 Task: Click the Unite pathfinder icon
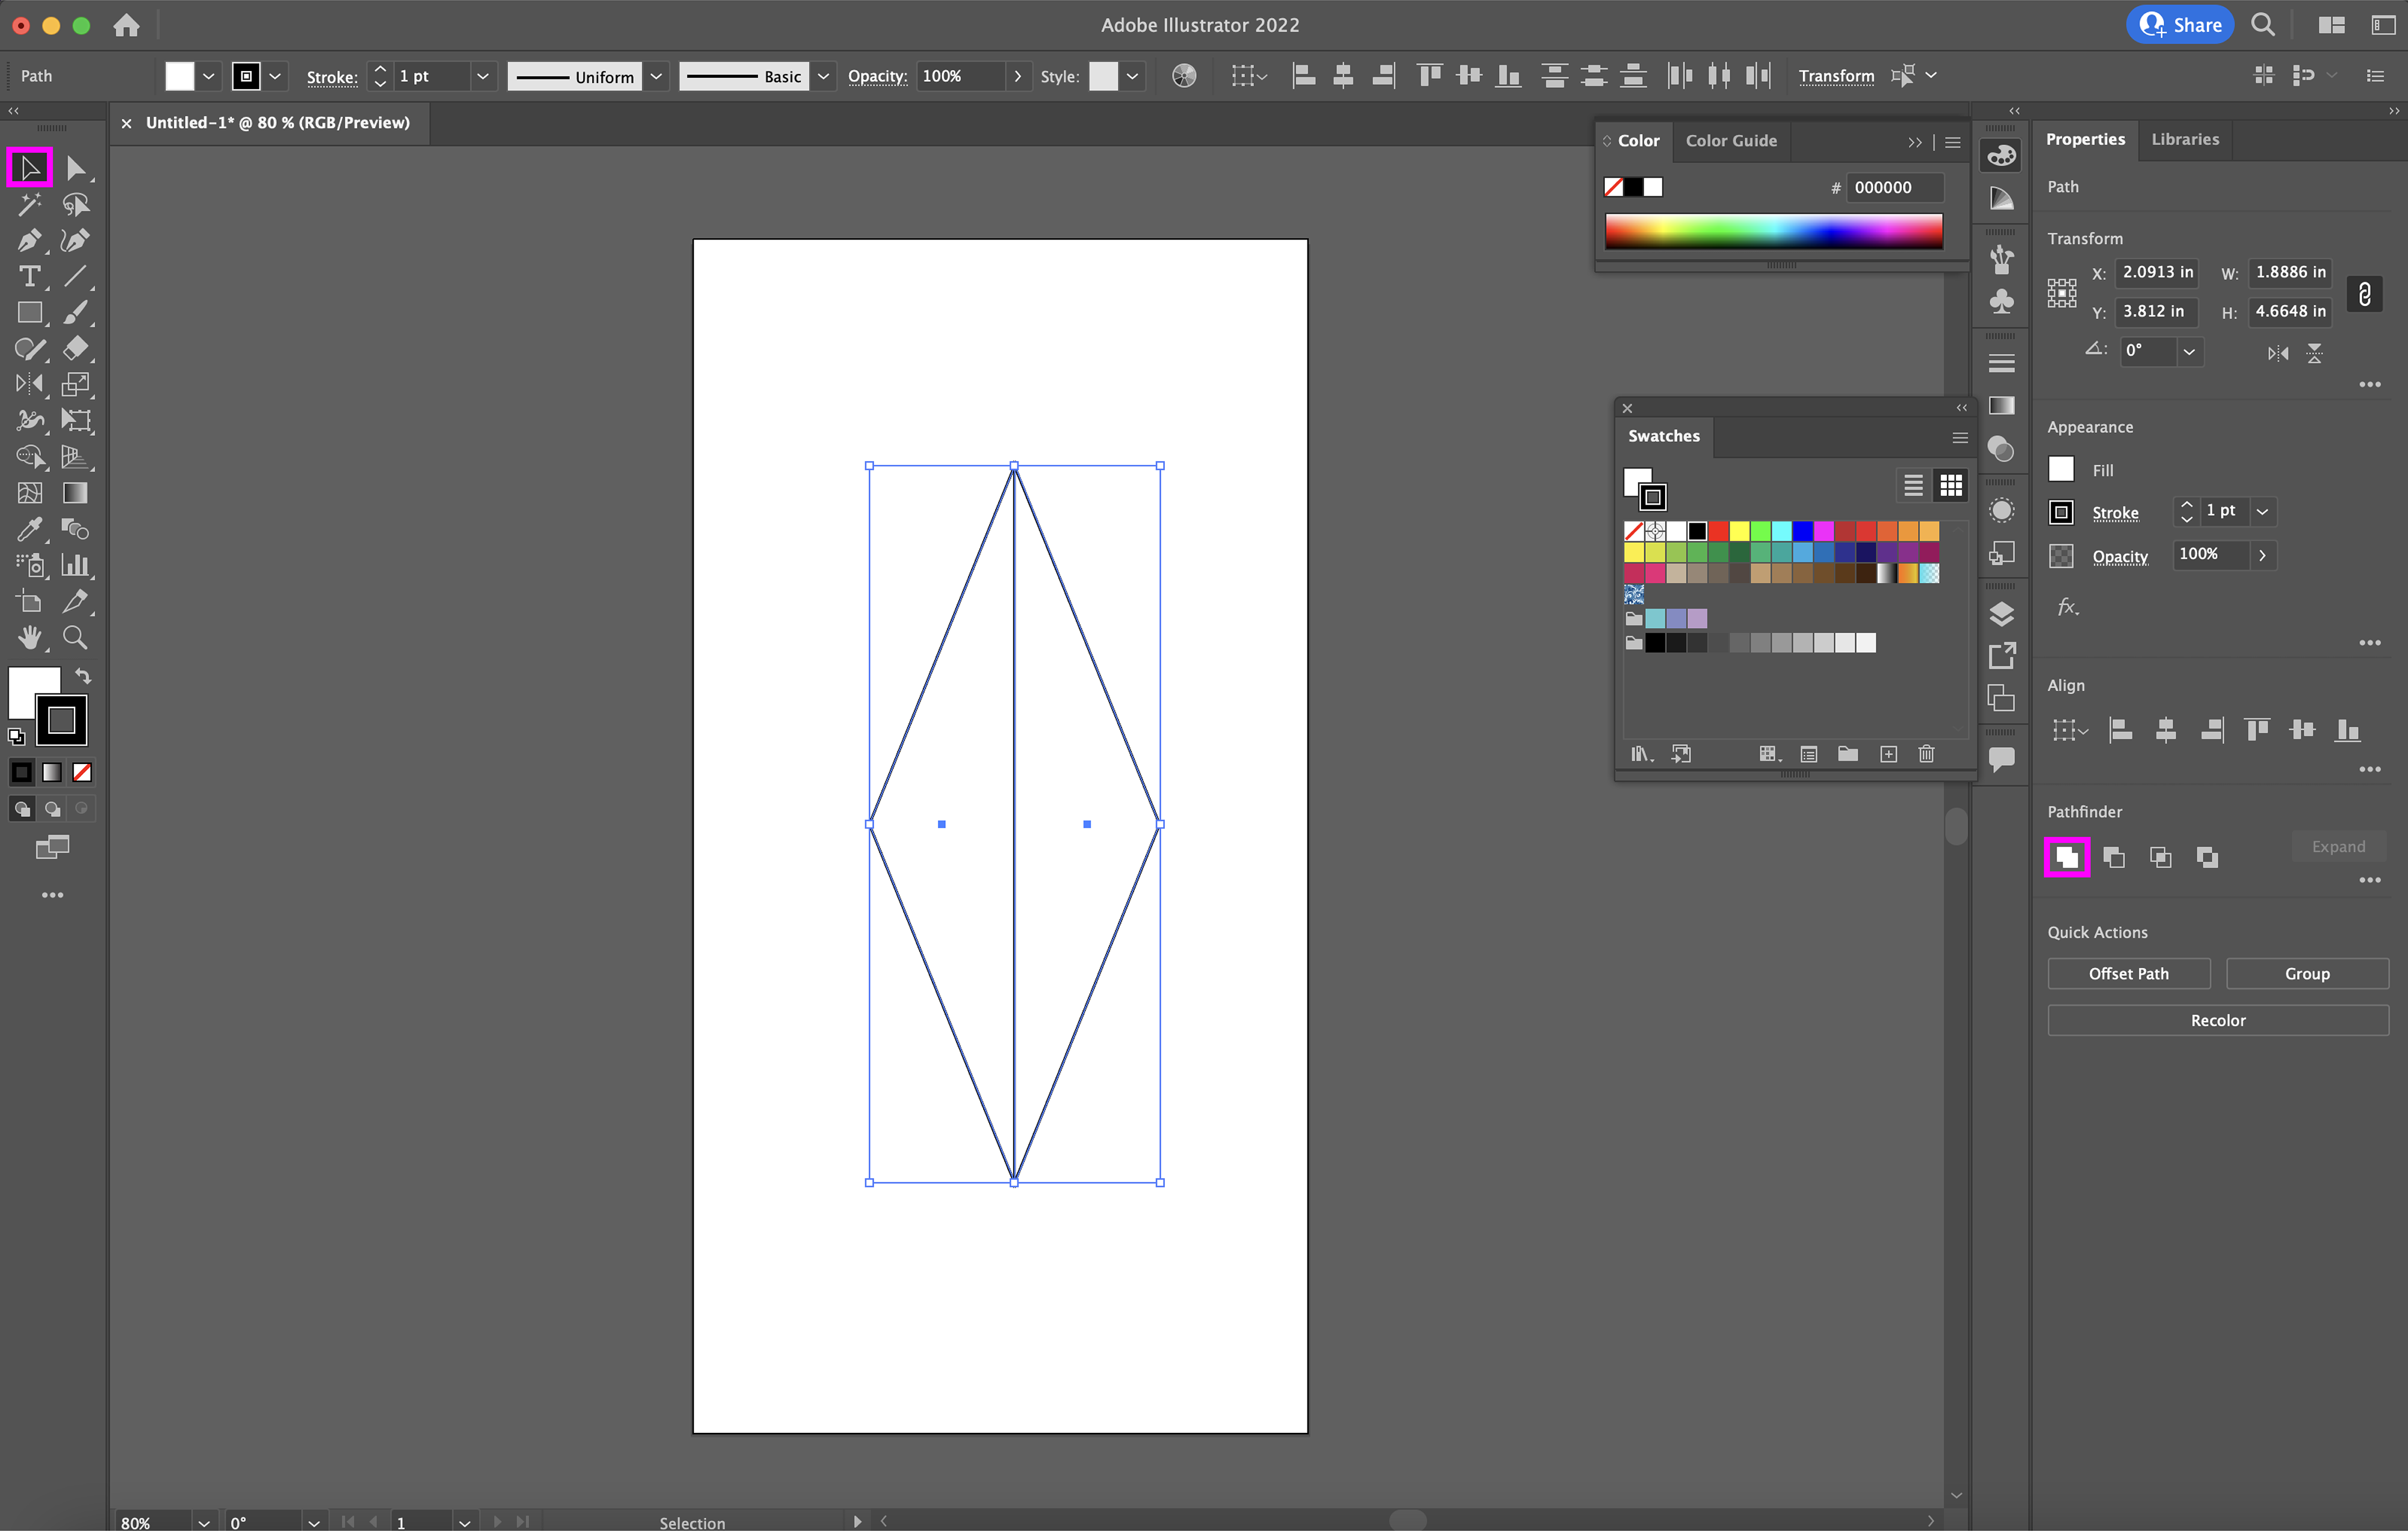pyautogui.click(x=2066, y=857)
